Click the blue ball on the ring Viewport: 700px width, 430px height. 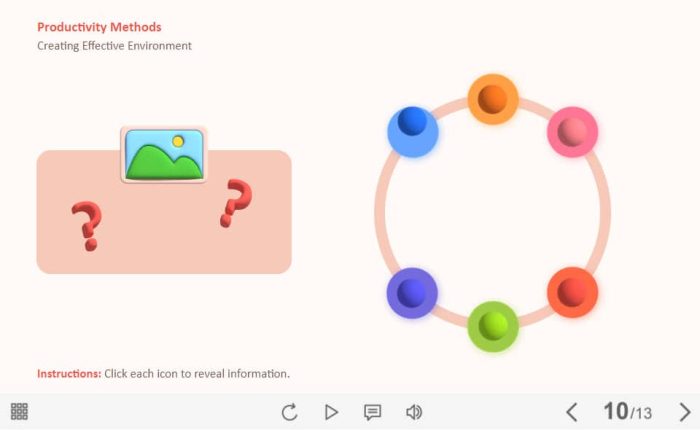413,131
